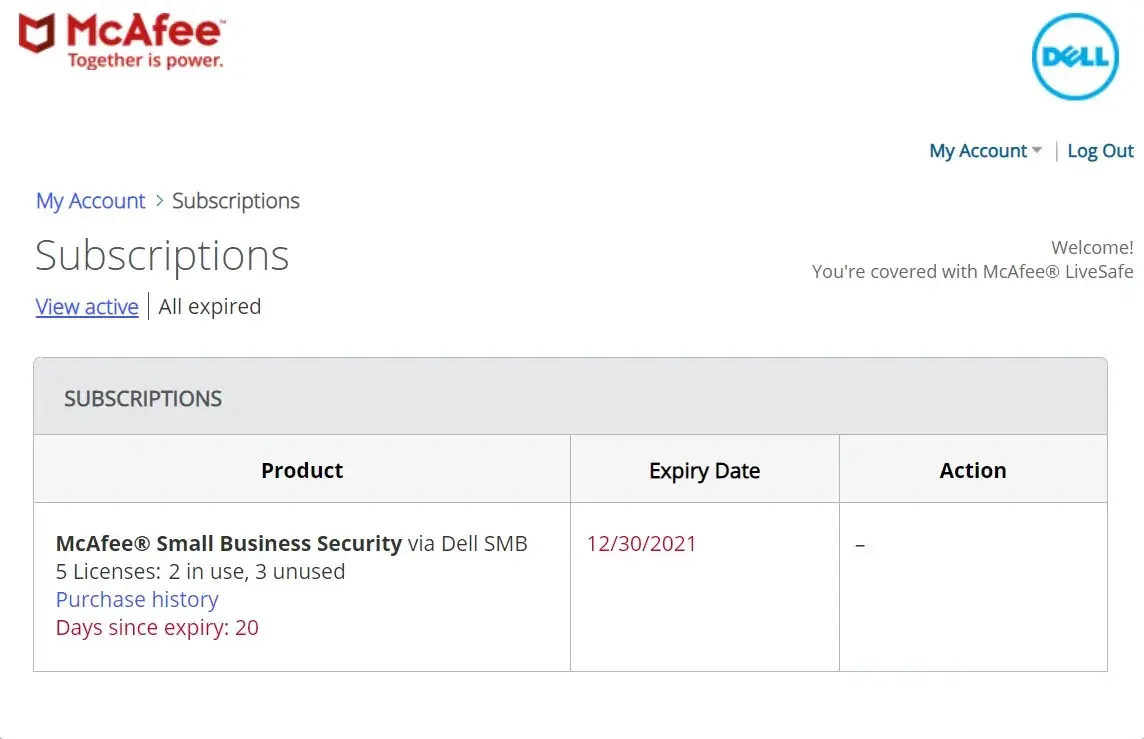Log Out of the account

1100,151
